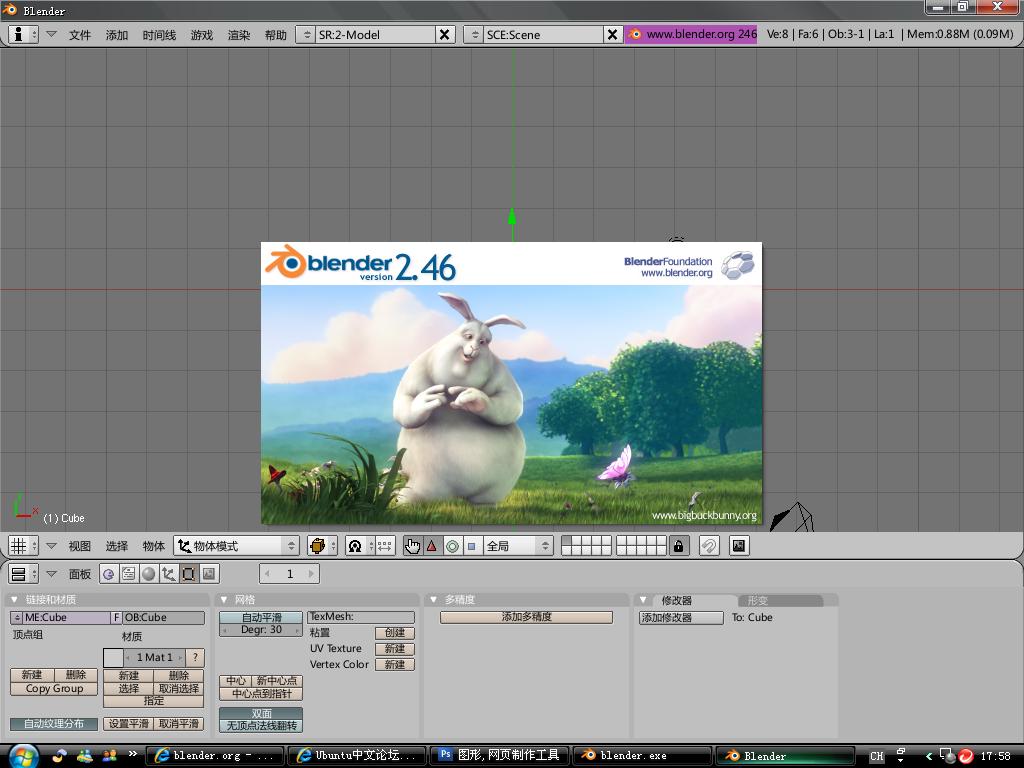Collapse the 链接和材质 panel triangle

click(14, 600)
